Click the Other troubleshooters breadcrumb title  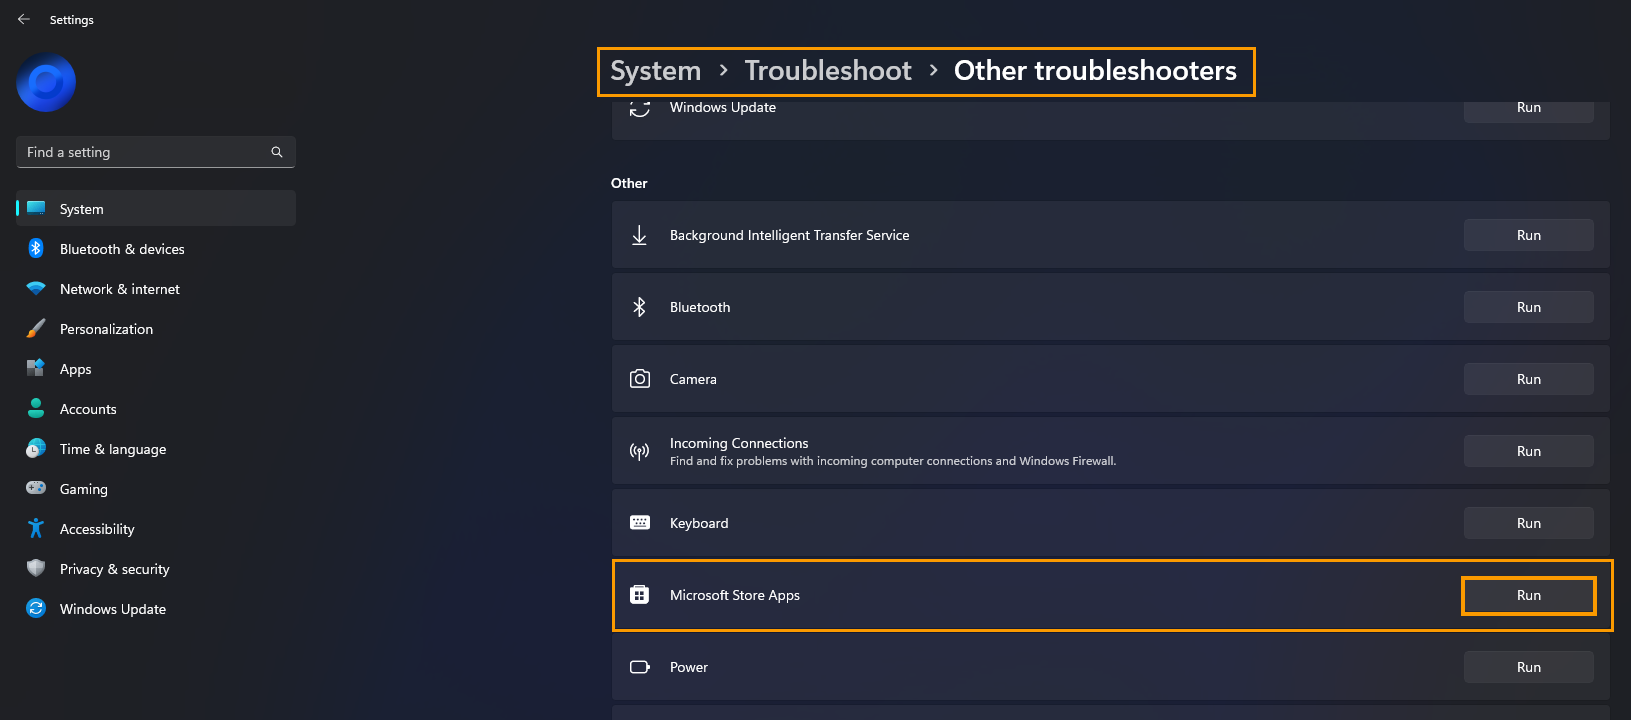[1095, 71]
